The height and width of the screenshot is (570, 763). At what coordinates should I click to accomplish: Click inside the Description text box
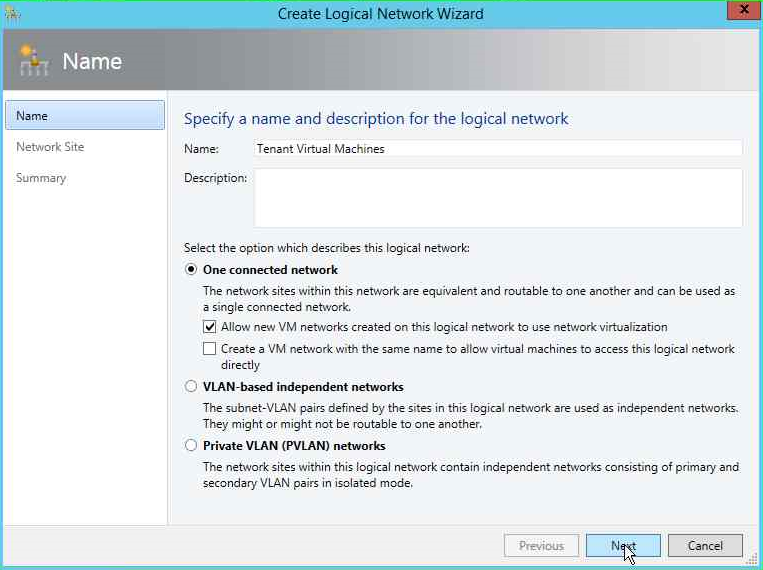point(498,198)
